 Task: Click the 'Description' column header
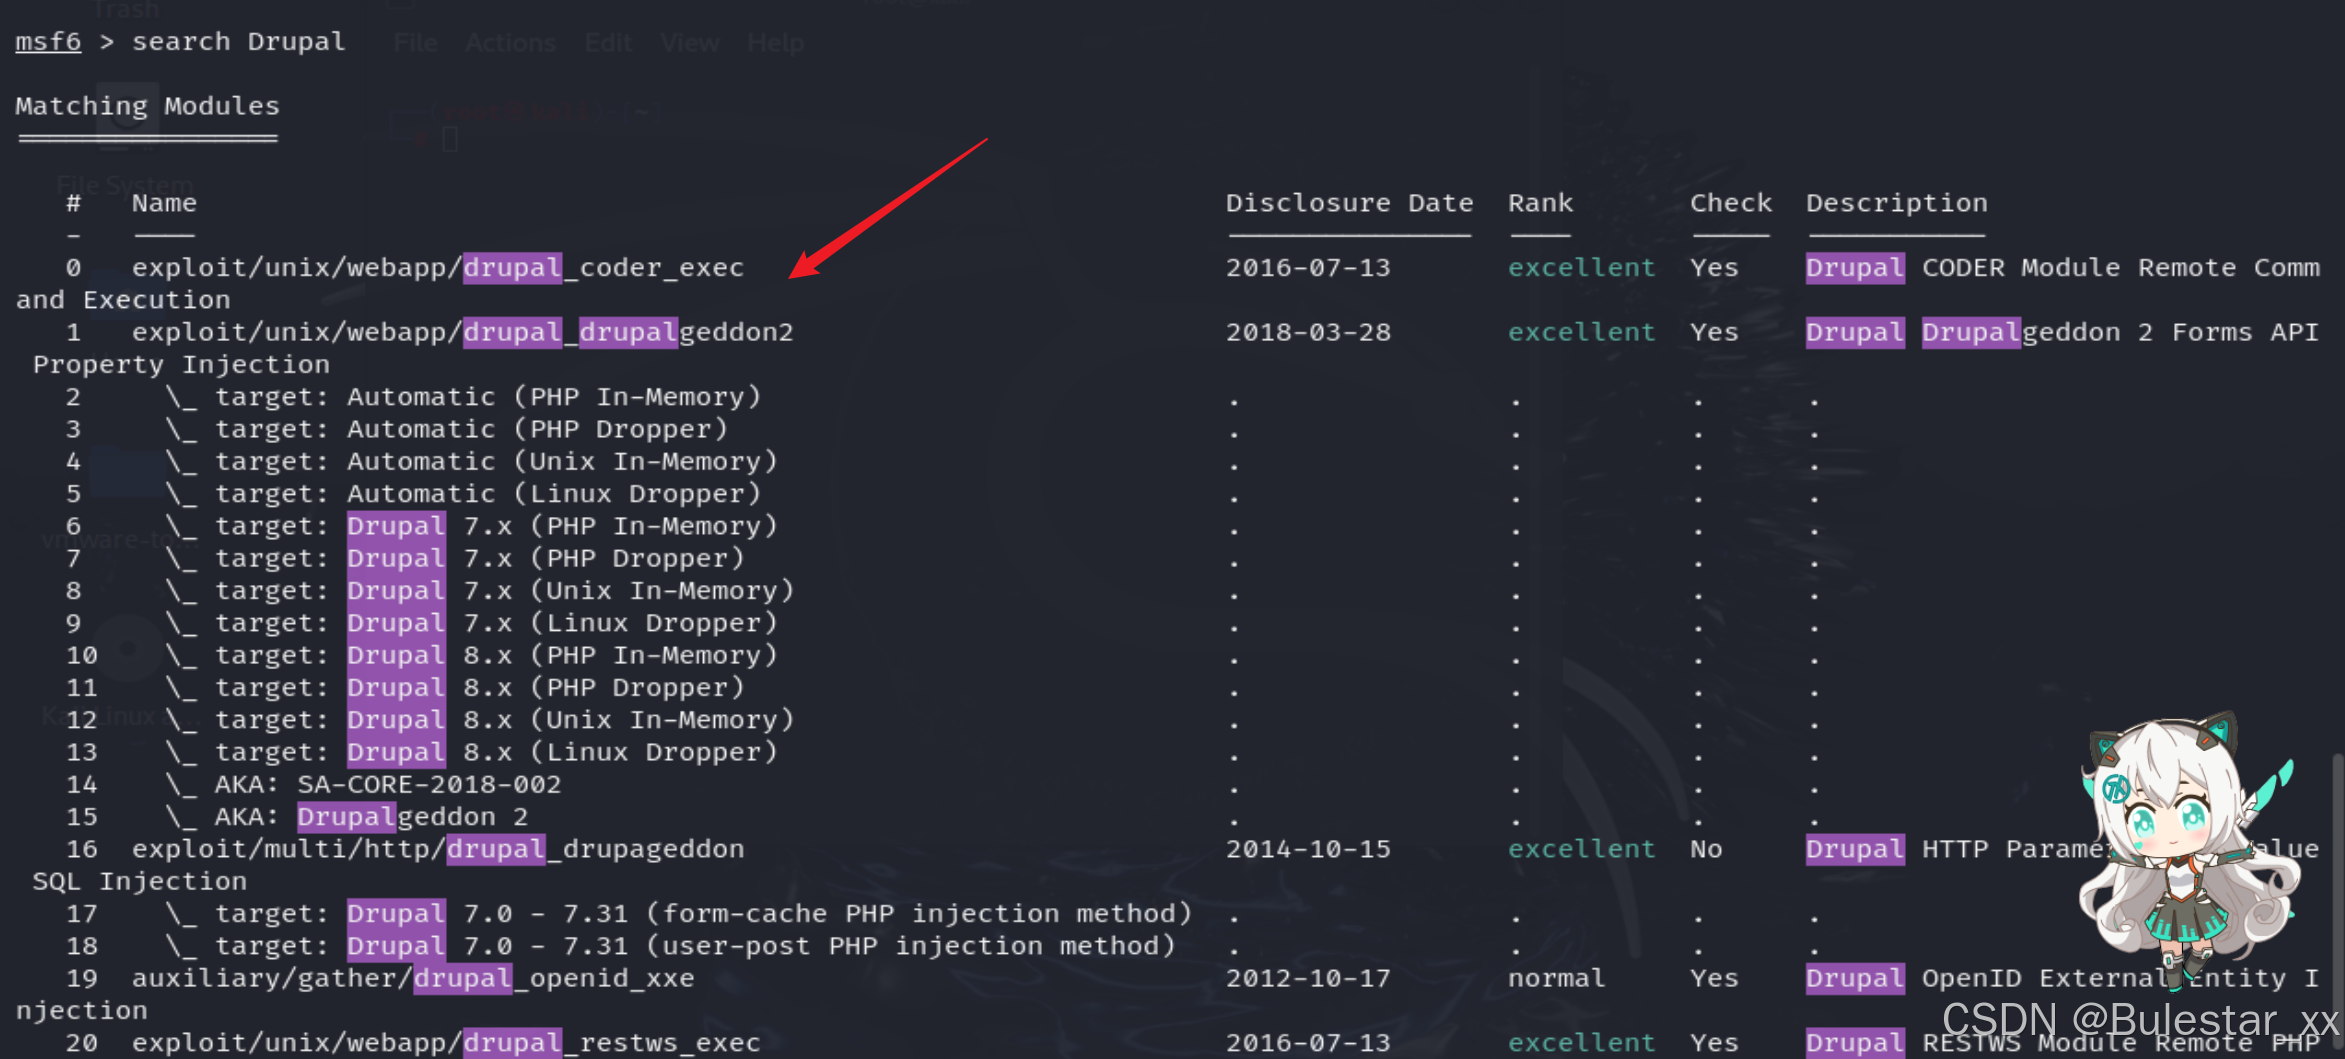(1896, 203)
